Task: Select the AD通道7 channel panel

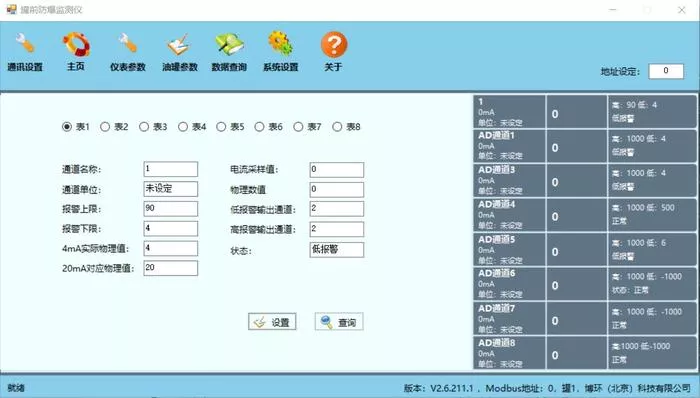Action: pos(585,319)
